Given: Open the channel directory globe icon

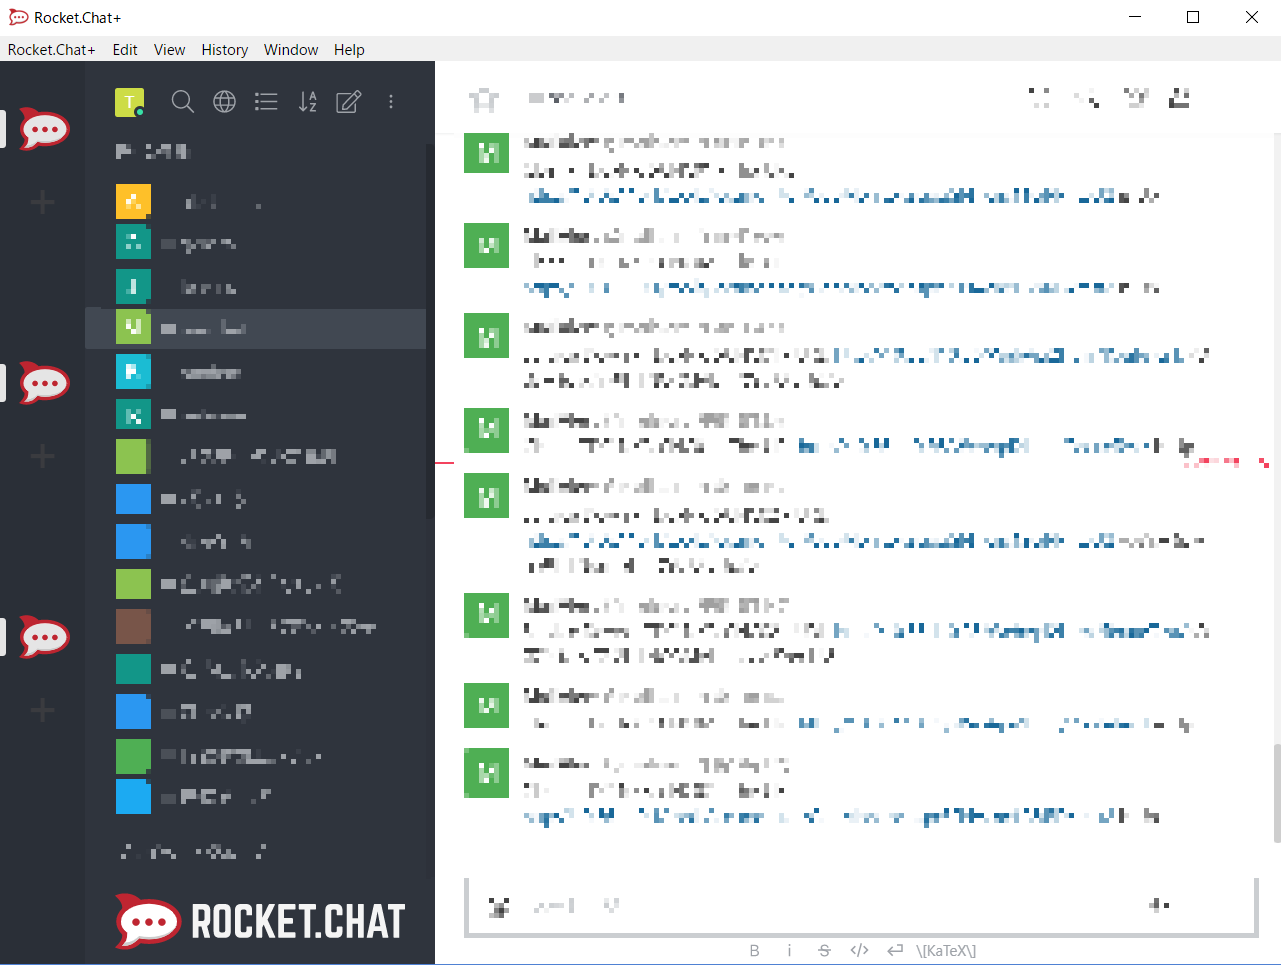Looking at the screenshot, I should coord(224,101).
